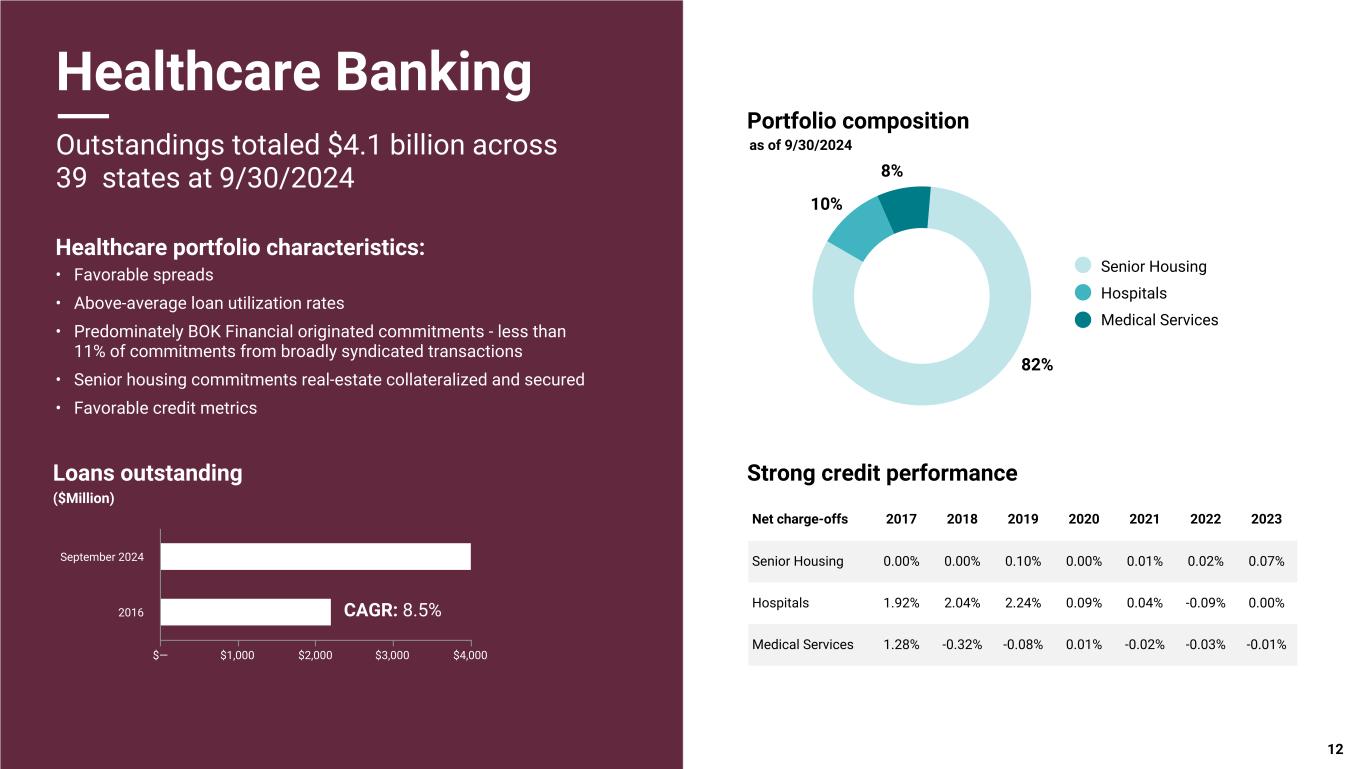Click the September 2024 loans bar

(x=315, y=556)
